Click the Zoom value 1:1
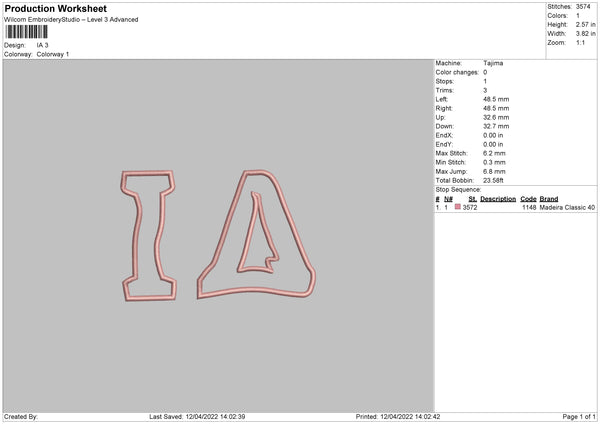 point(580,42)
